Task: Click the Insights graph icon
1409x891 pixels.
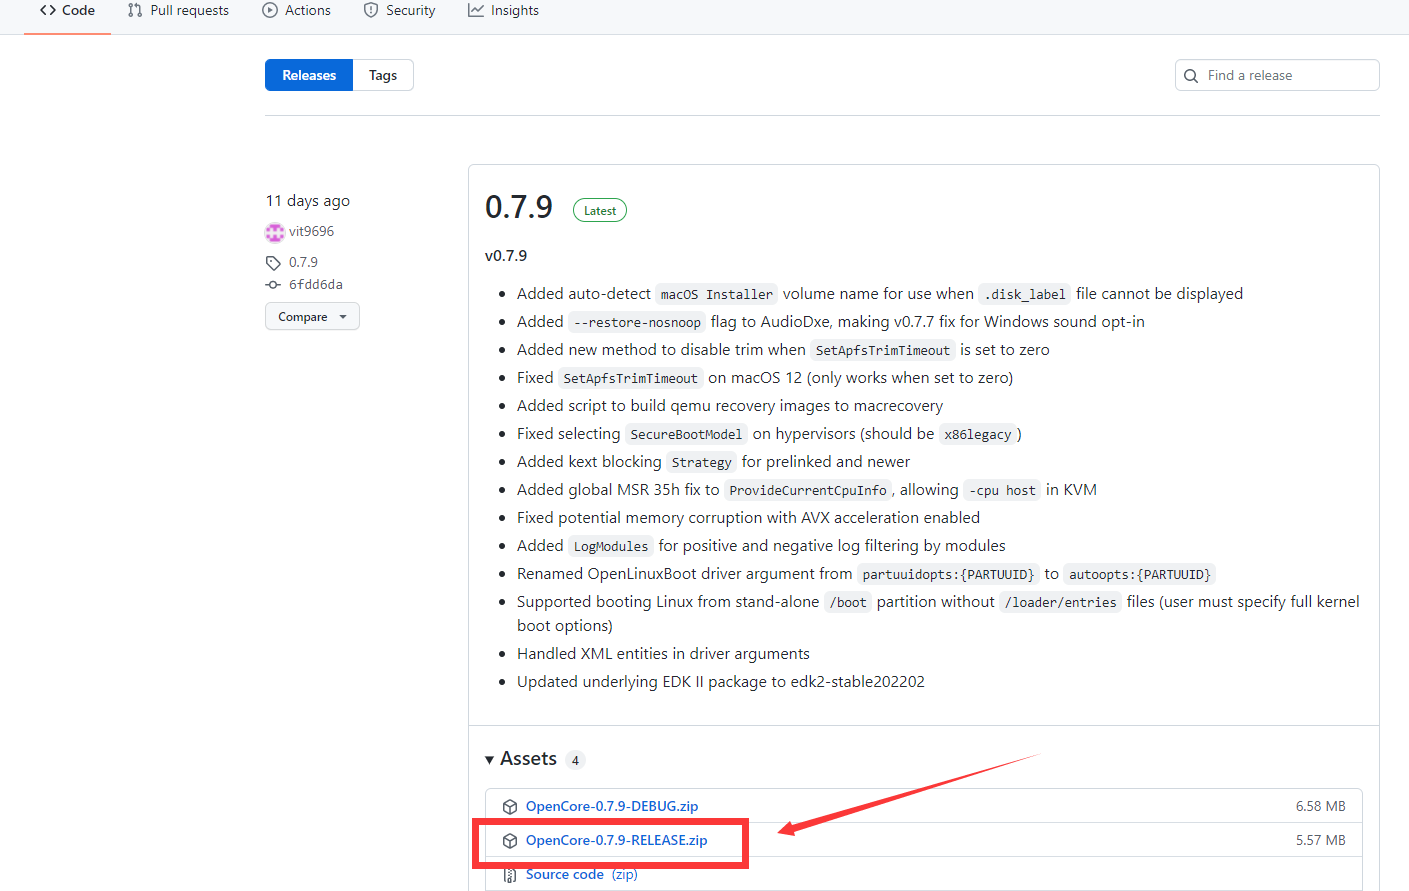Action: (x=476, y=10)
